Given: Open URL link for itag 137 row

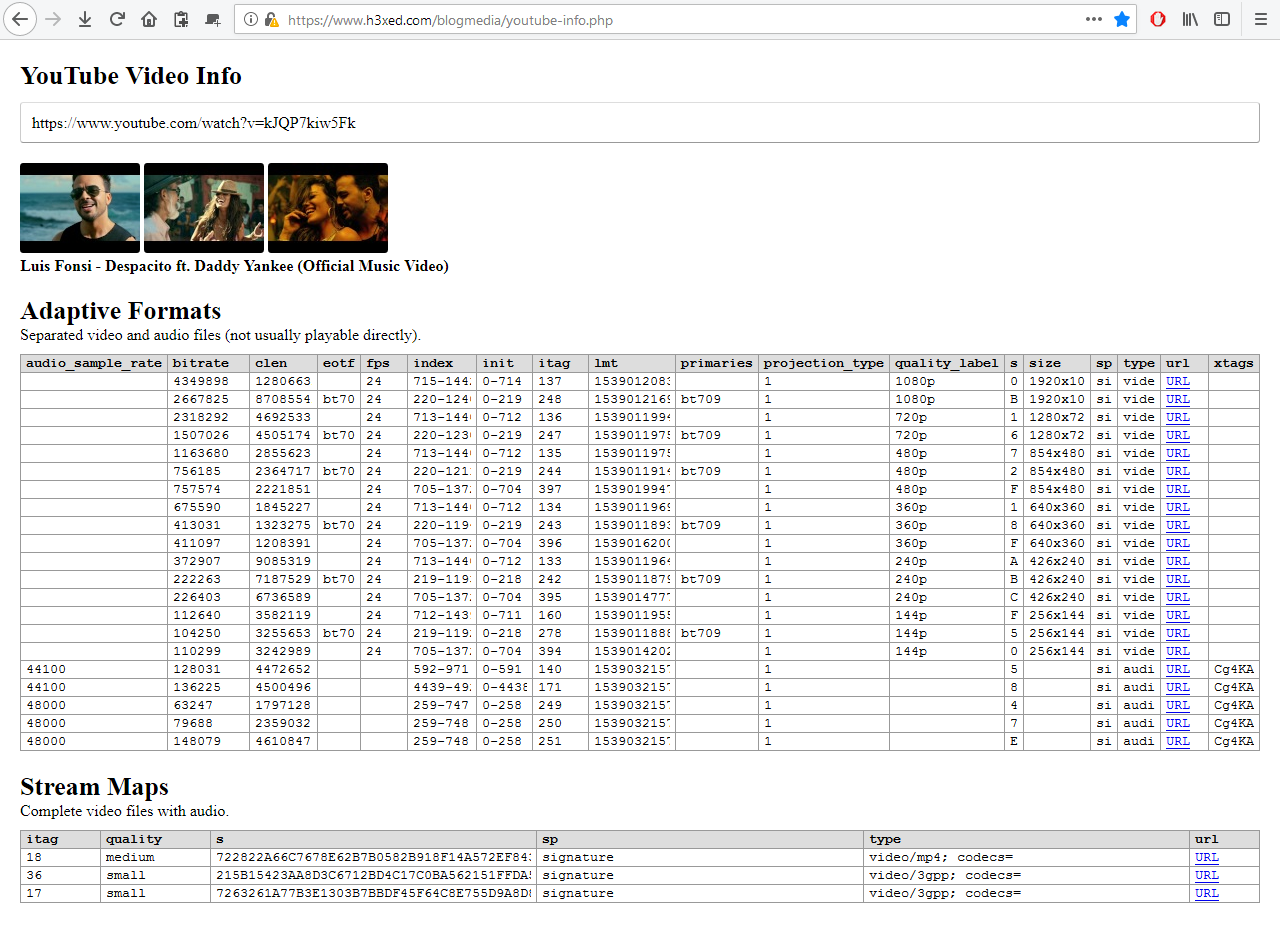Looking at the screenshot, I should 1178,381.
